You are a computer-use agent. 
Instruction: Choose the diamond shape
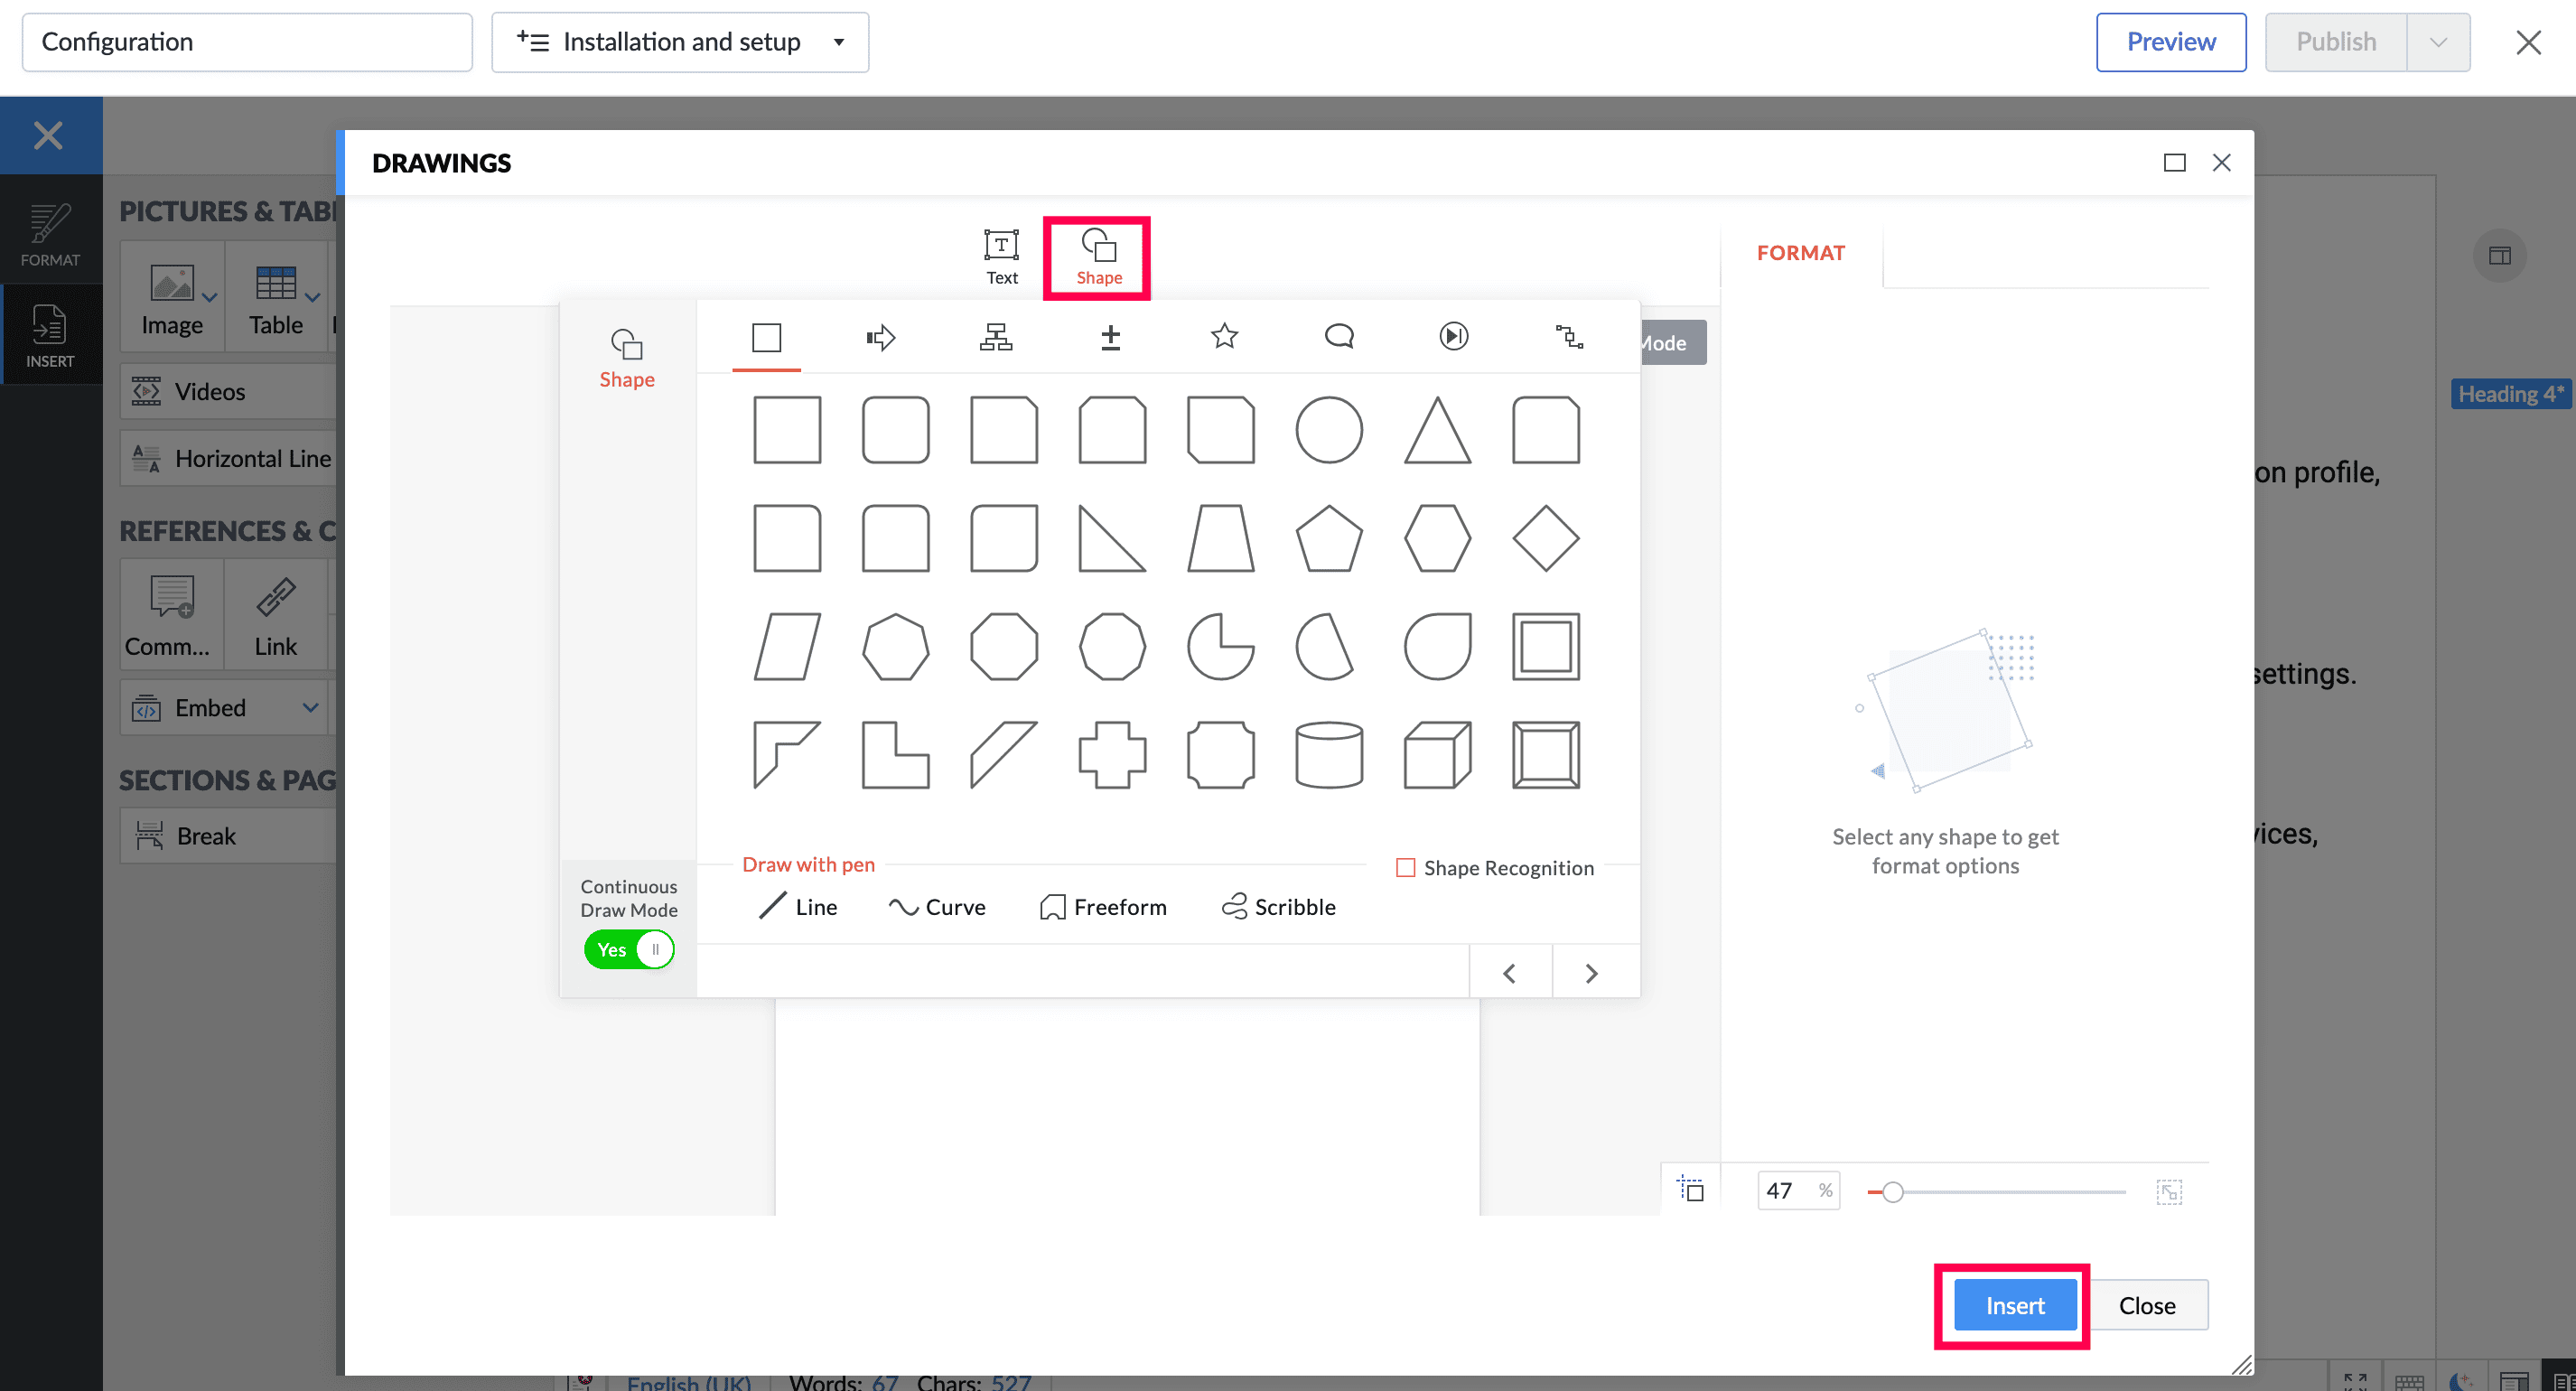point(1545,538)
